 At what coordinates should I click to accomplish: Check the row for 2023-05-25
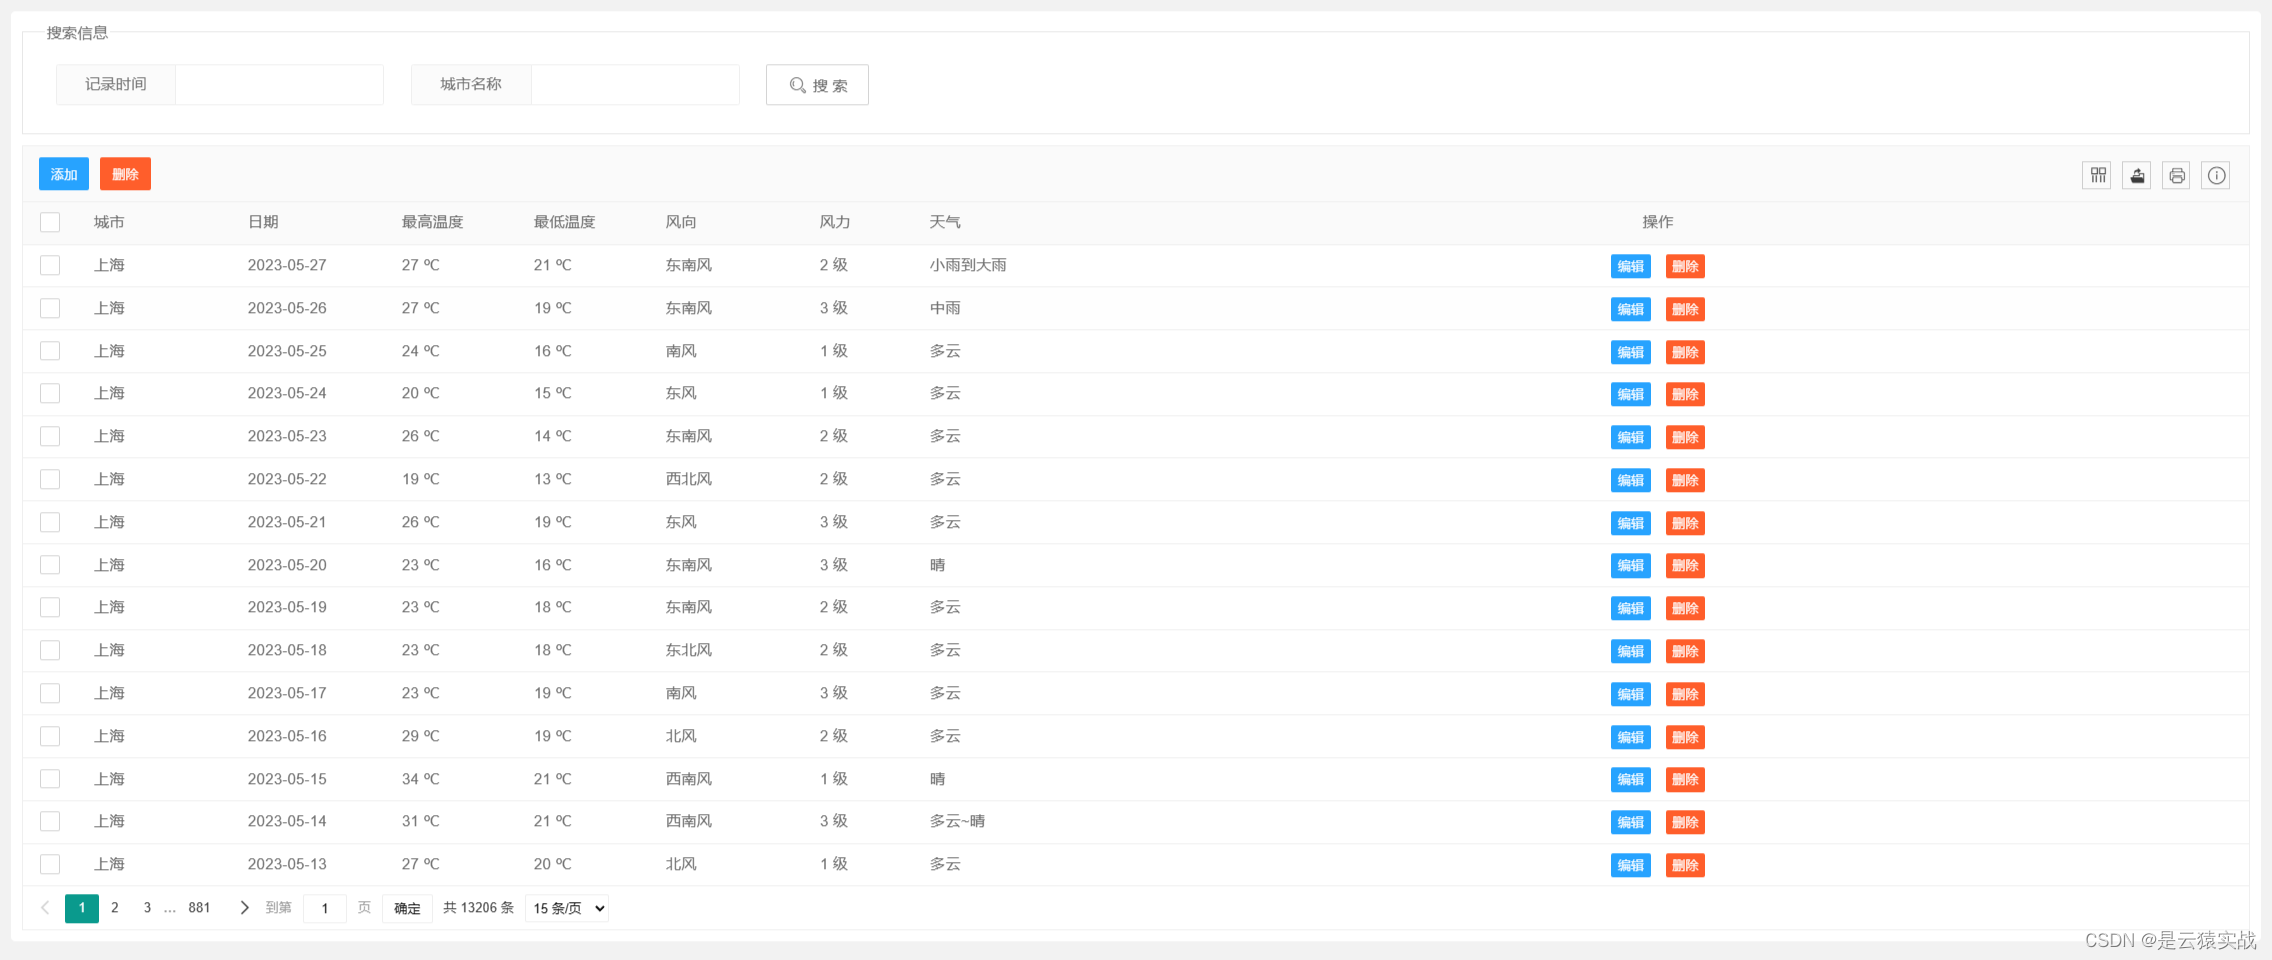pos(50,351)
